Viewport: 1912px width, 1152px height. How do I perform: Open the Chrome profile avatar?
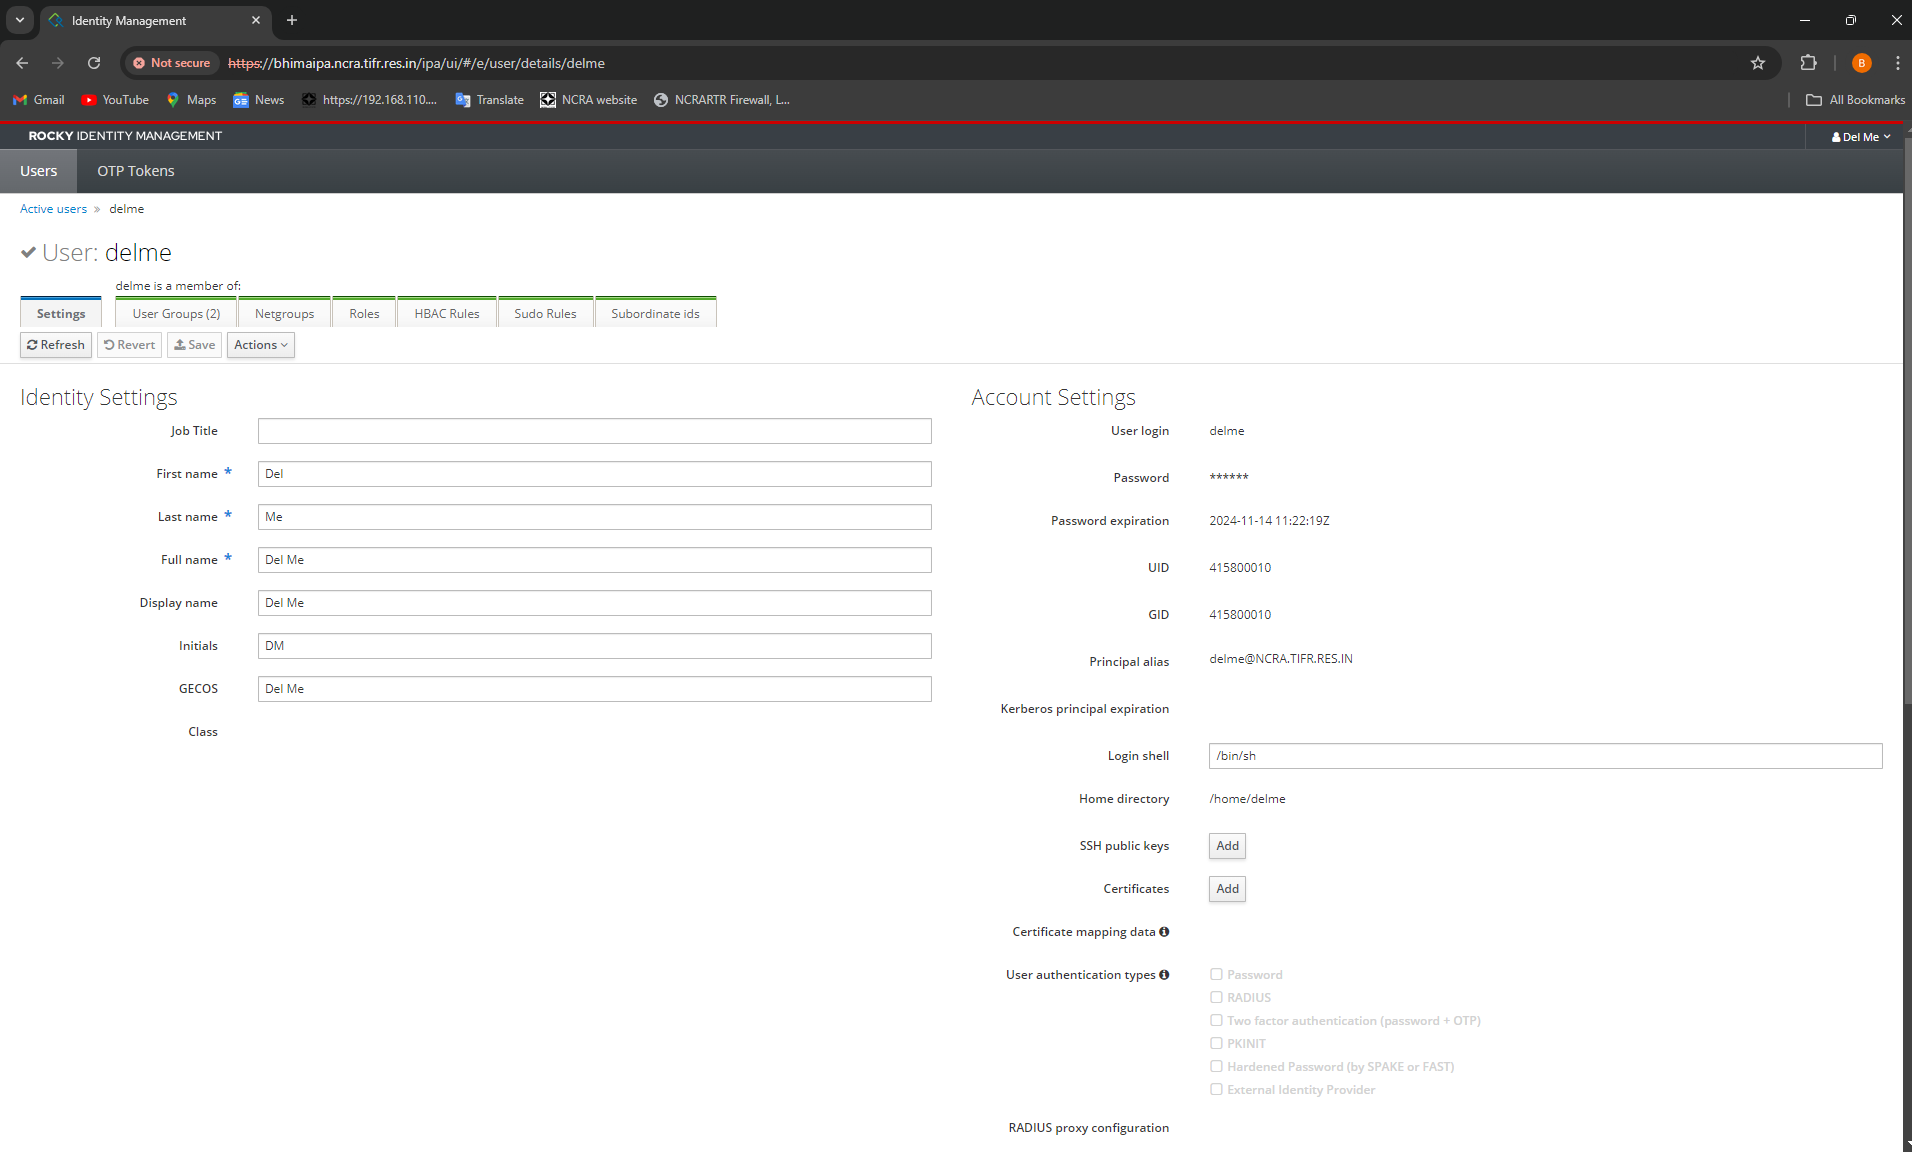tap(1861, 63)
